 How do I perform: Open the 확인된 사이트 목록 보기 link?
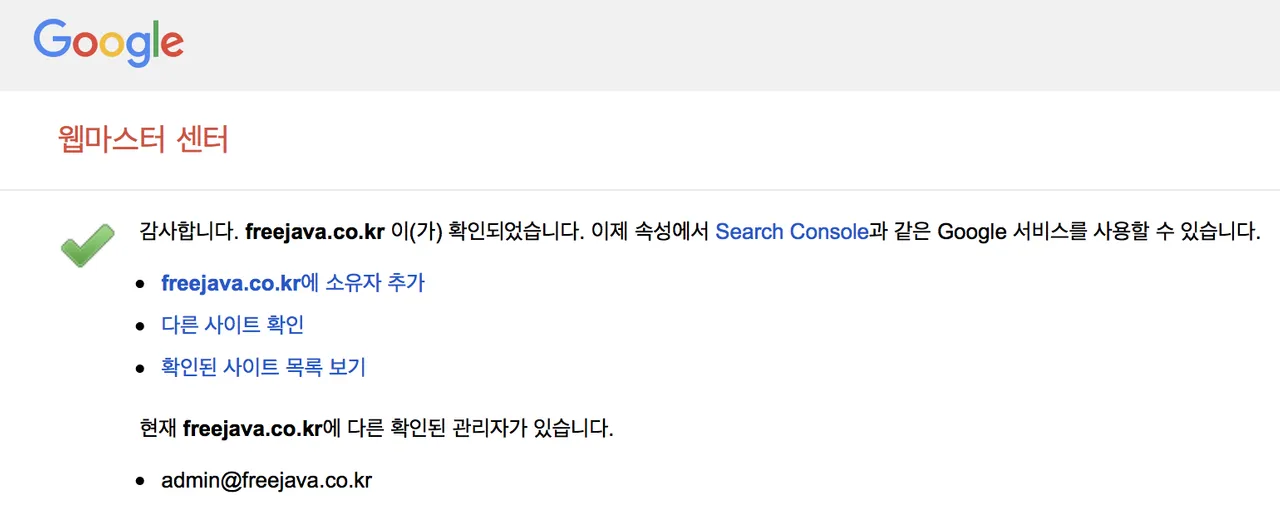click(x=263, y=367)
